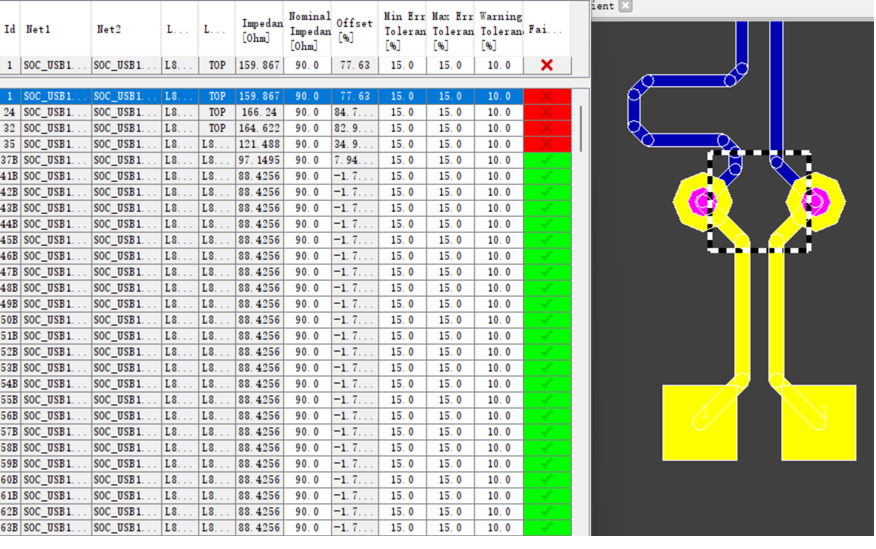Click the impedance value 166.24 cell
The image size is (876, 549).
[x=259, y=112]
